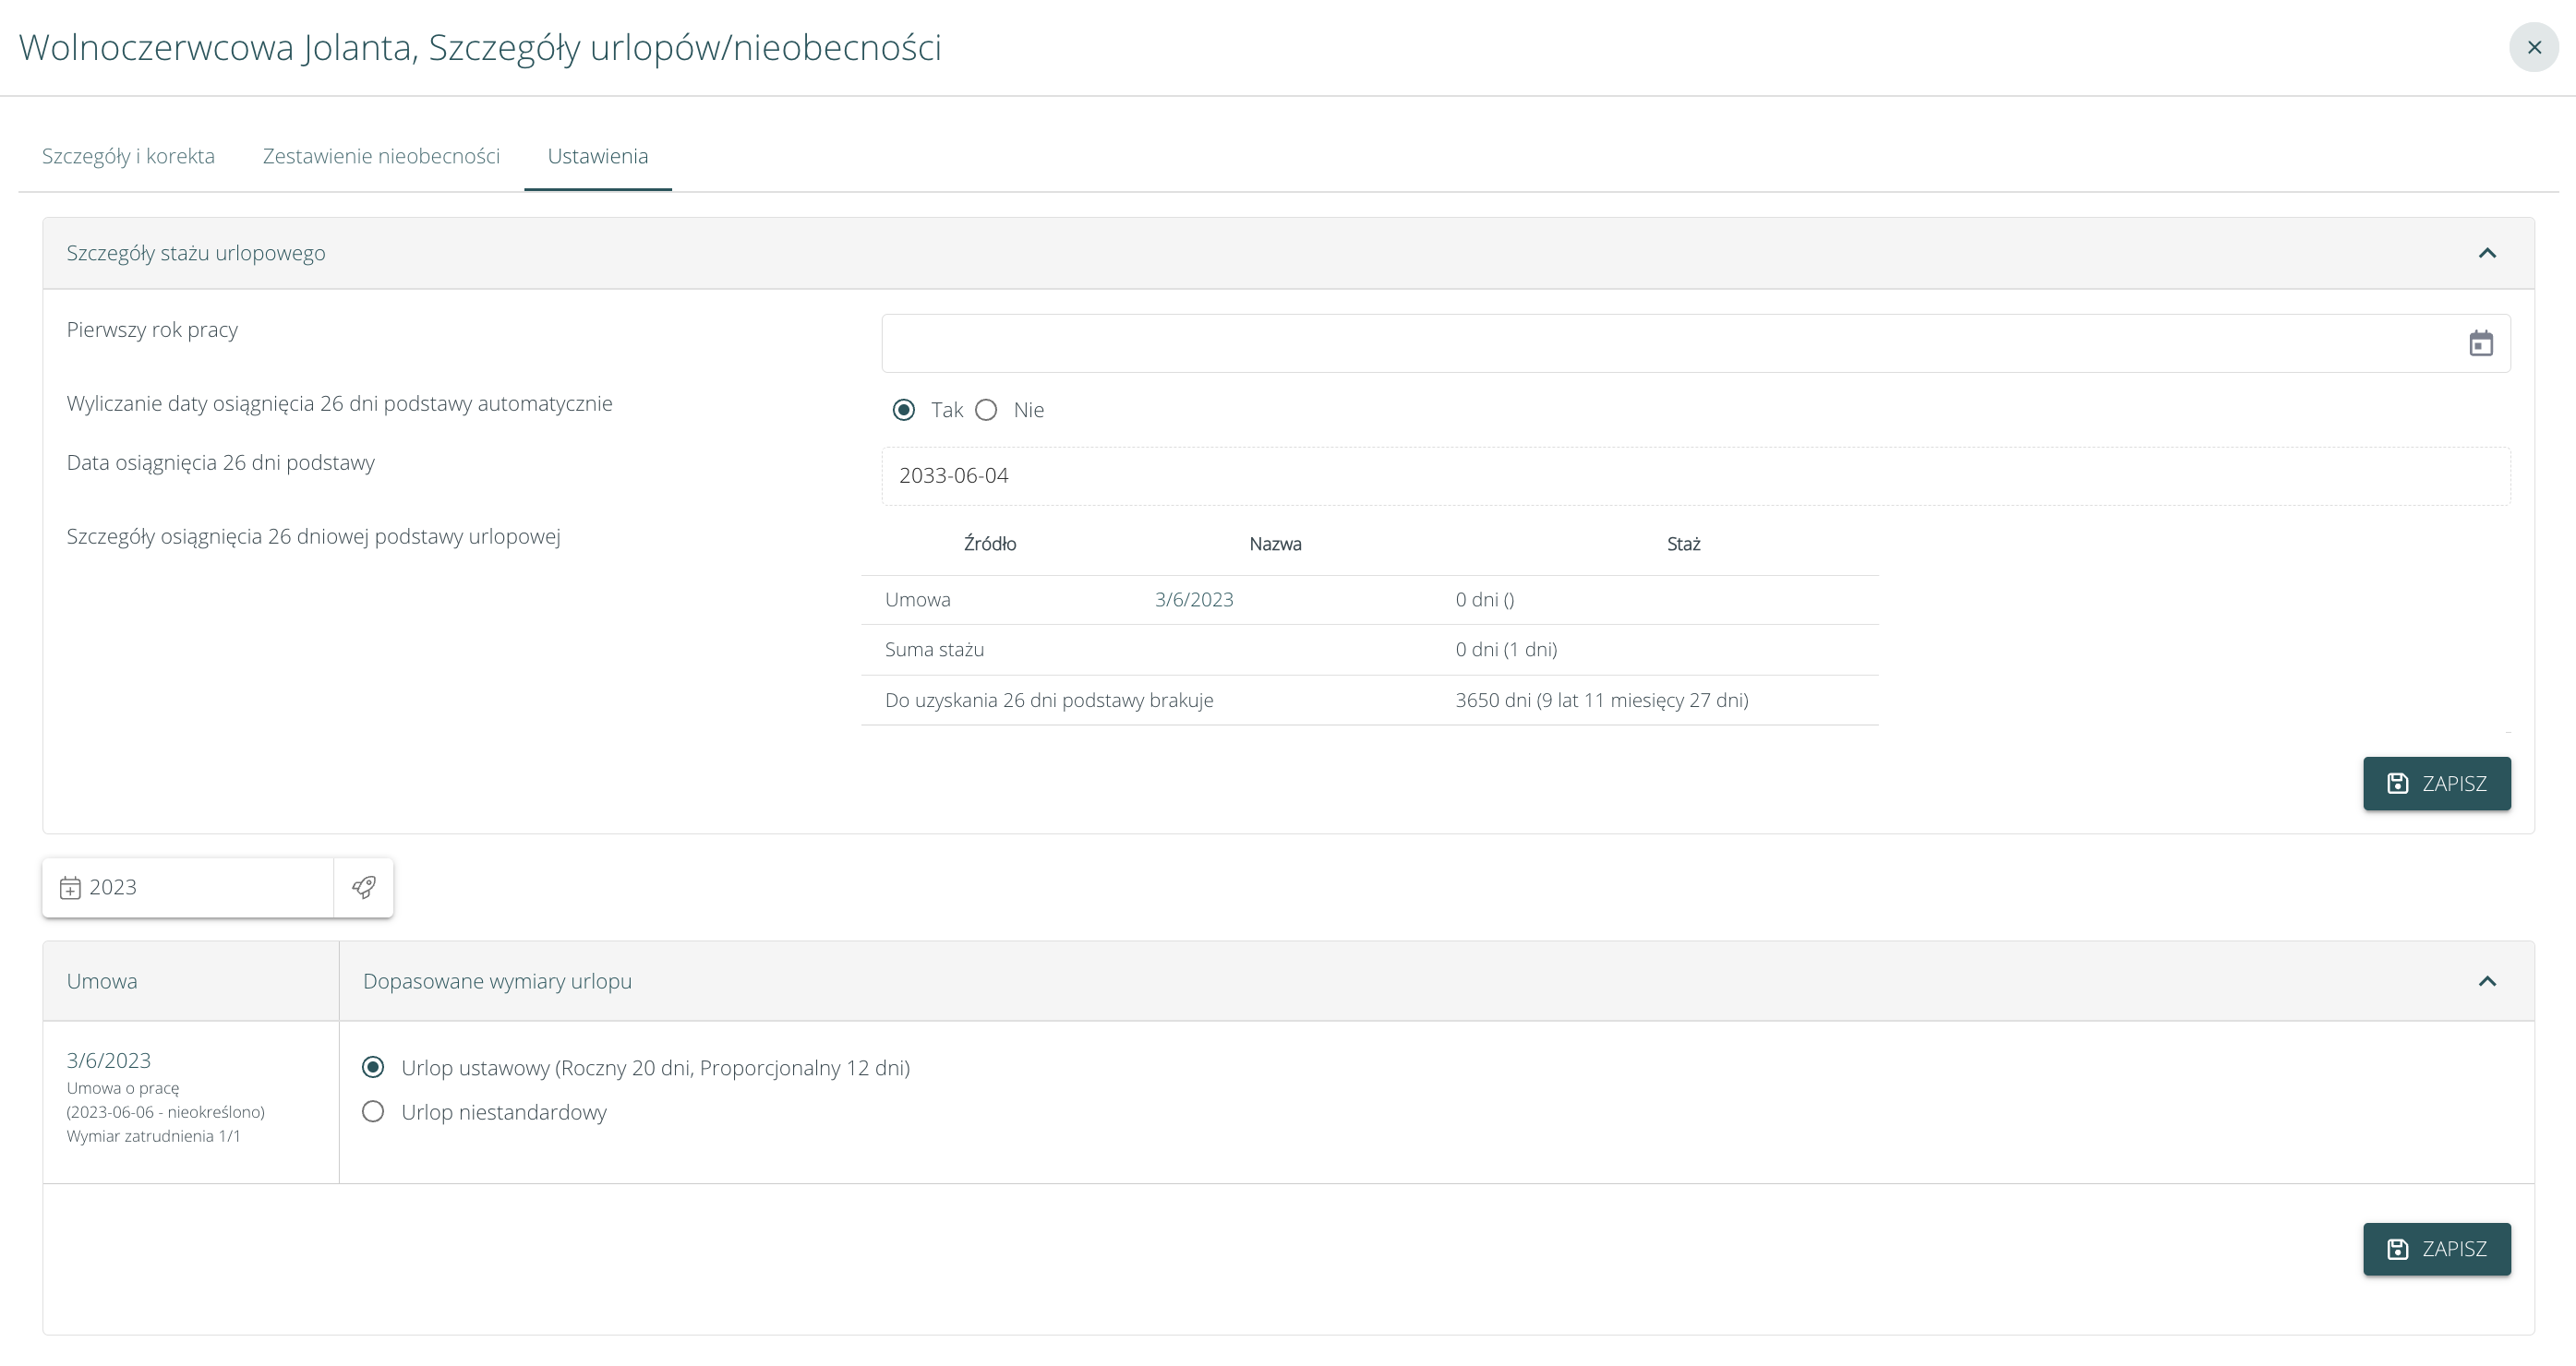Select Tak for automatic date calculation
The image size is (2576, 1366).
904,410
